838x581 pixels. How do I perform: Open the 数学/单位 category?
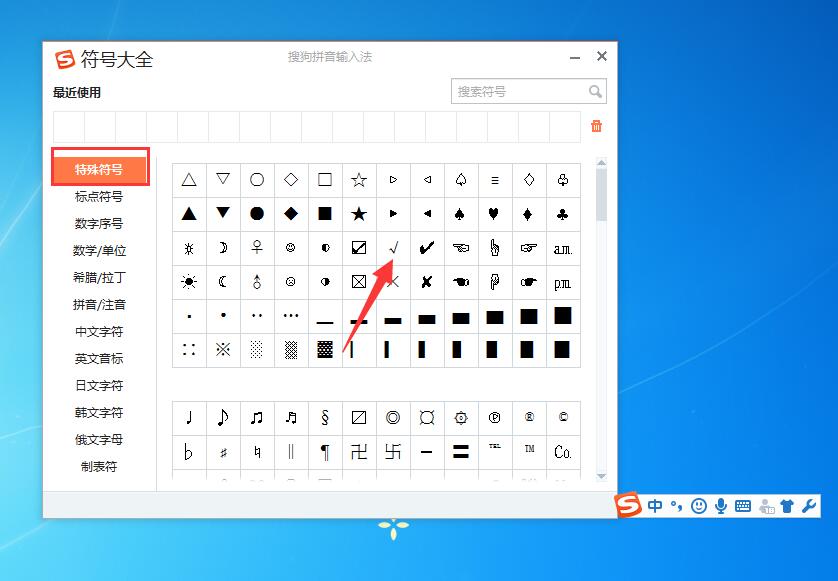click(x=99, y=251)
